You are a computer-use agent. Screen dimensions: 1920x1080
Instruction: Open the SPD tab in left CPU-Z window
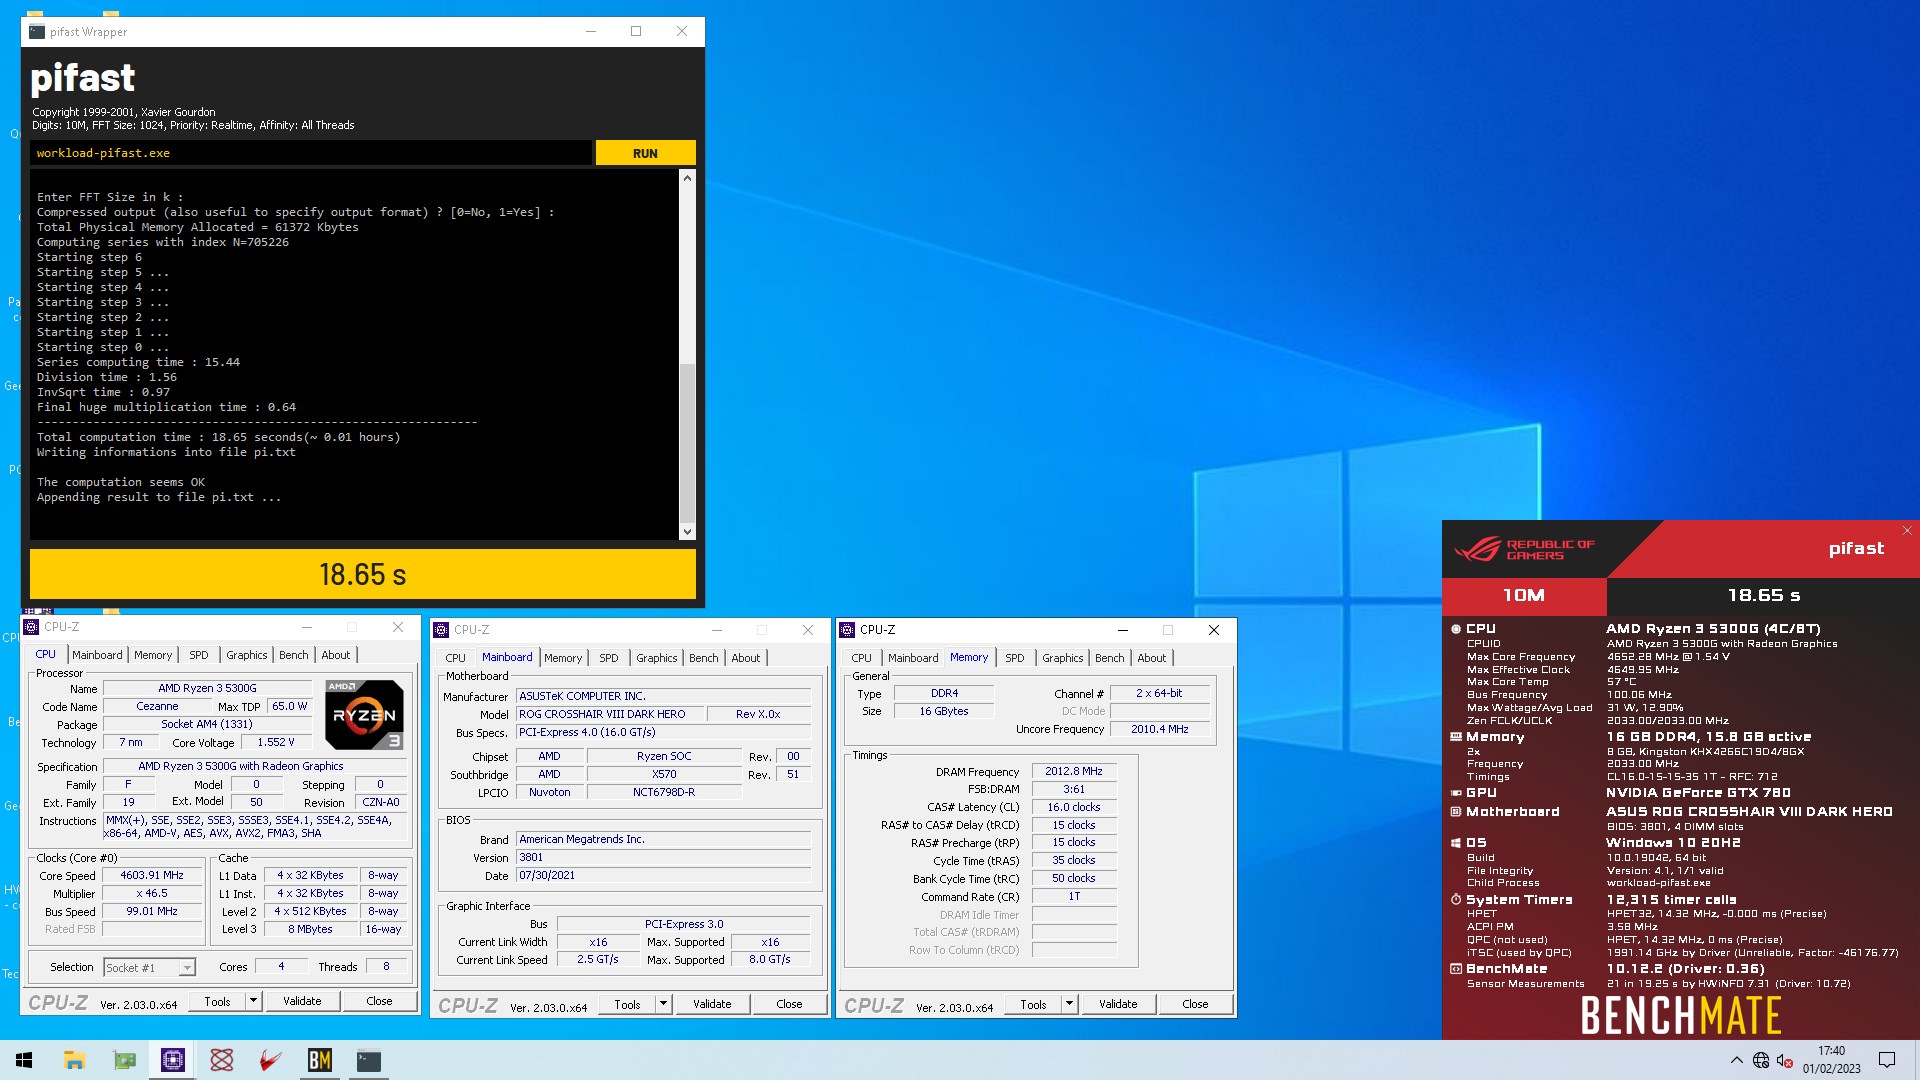[199, 655]
